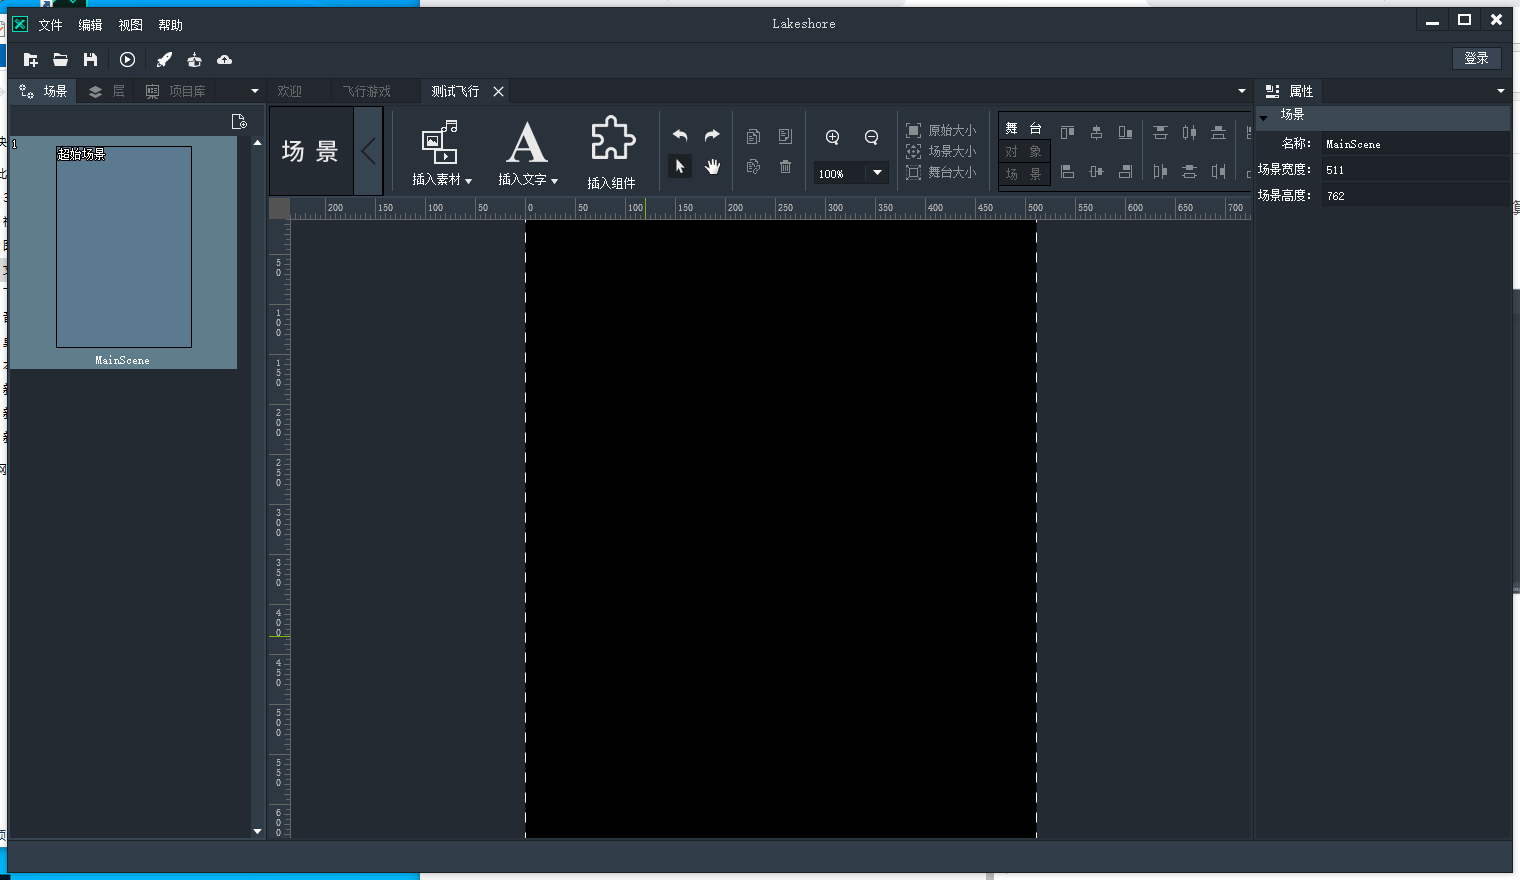Click the scene list scrollbar up arrow

pos(257,143)
